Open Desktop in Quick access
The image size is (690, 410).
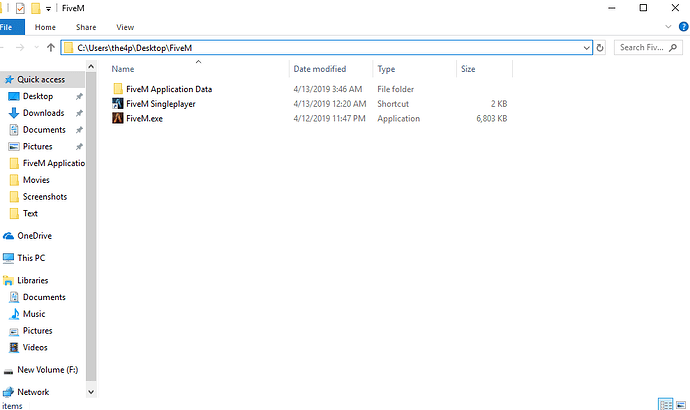coord(38,96)
